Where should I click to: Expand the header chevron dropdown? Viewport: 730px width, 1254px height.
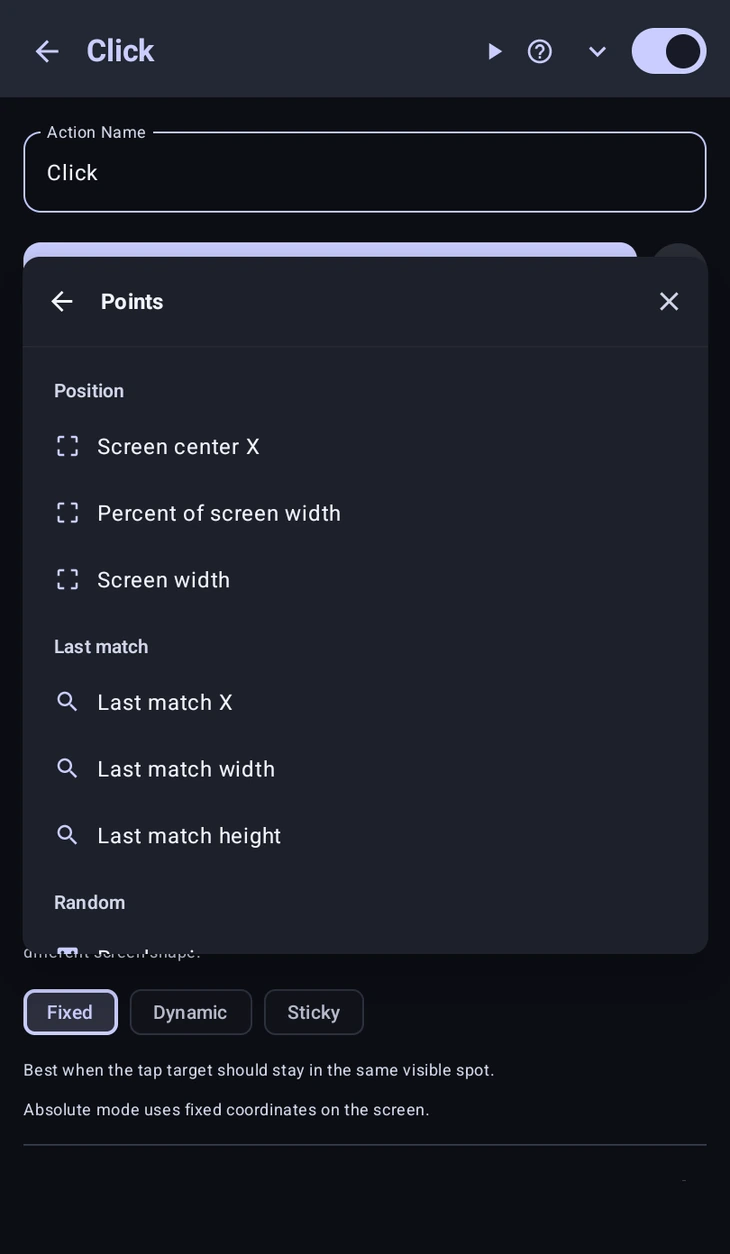tap(597, 51)
